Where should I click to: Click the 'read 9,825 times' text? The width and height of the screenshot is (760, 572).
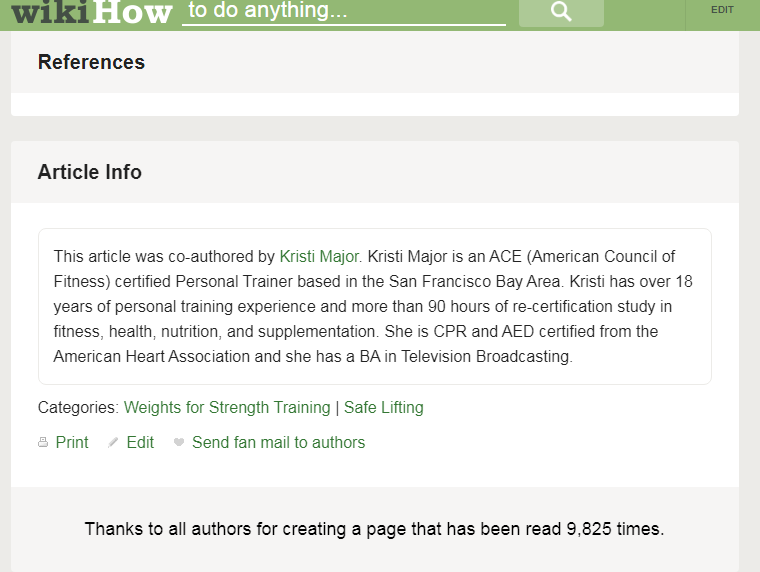594,528
